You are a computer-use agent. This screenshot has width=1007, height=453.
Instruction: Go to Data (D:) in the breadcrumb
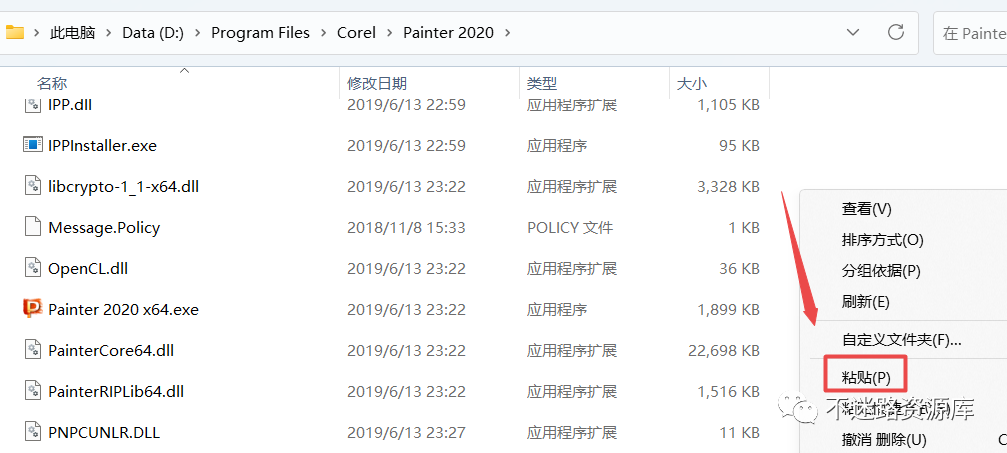(x=153, y=33)
